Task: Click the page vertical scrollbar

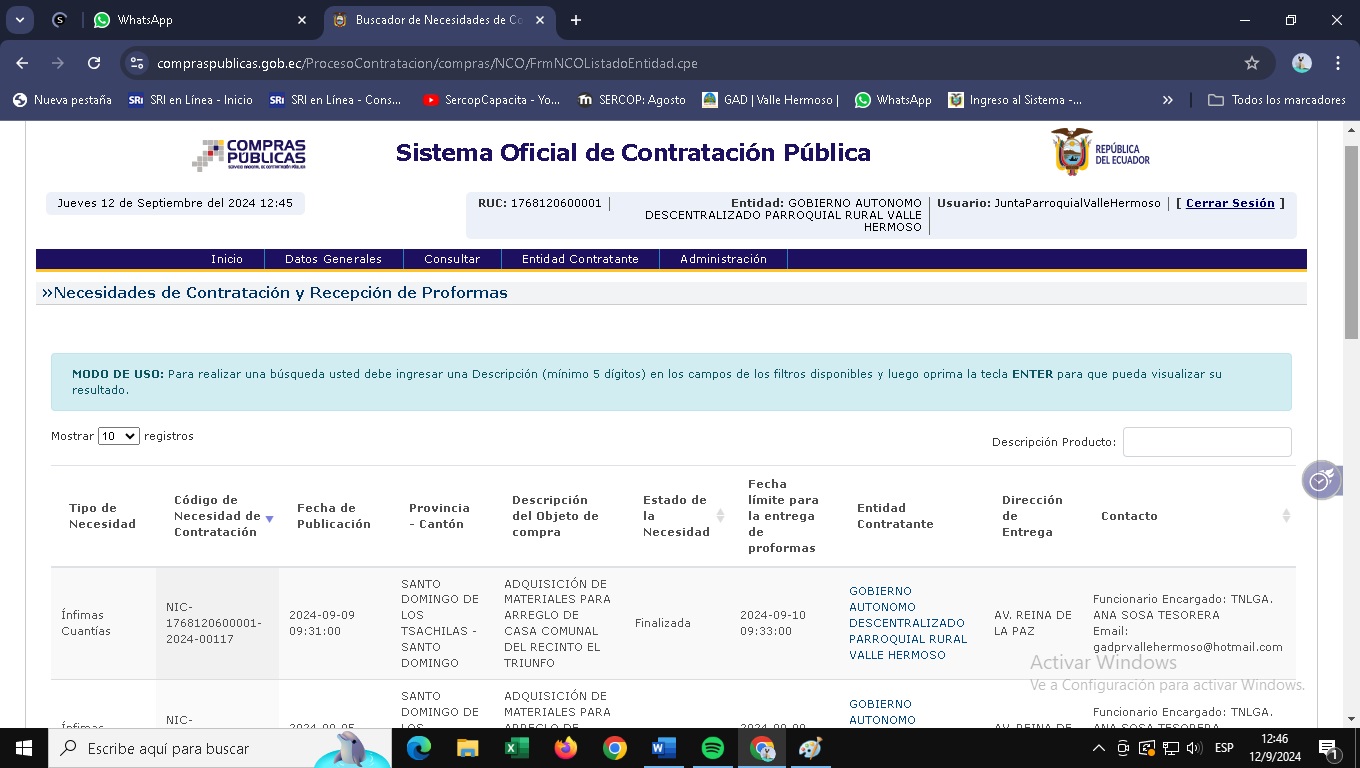Action: 1351,240
